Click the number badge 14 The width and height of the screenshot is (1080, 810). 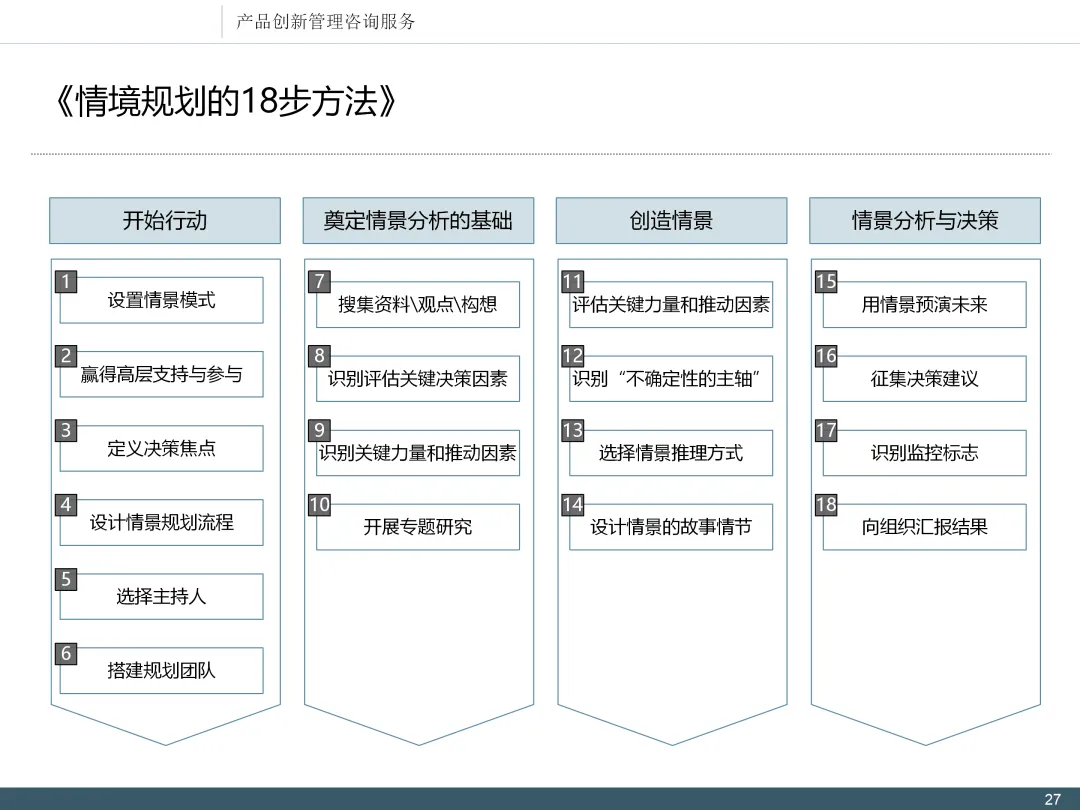[573, 504]
